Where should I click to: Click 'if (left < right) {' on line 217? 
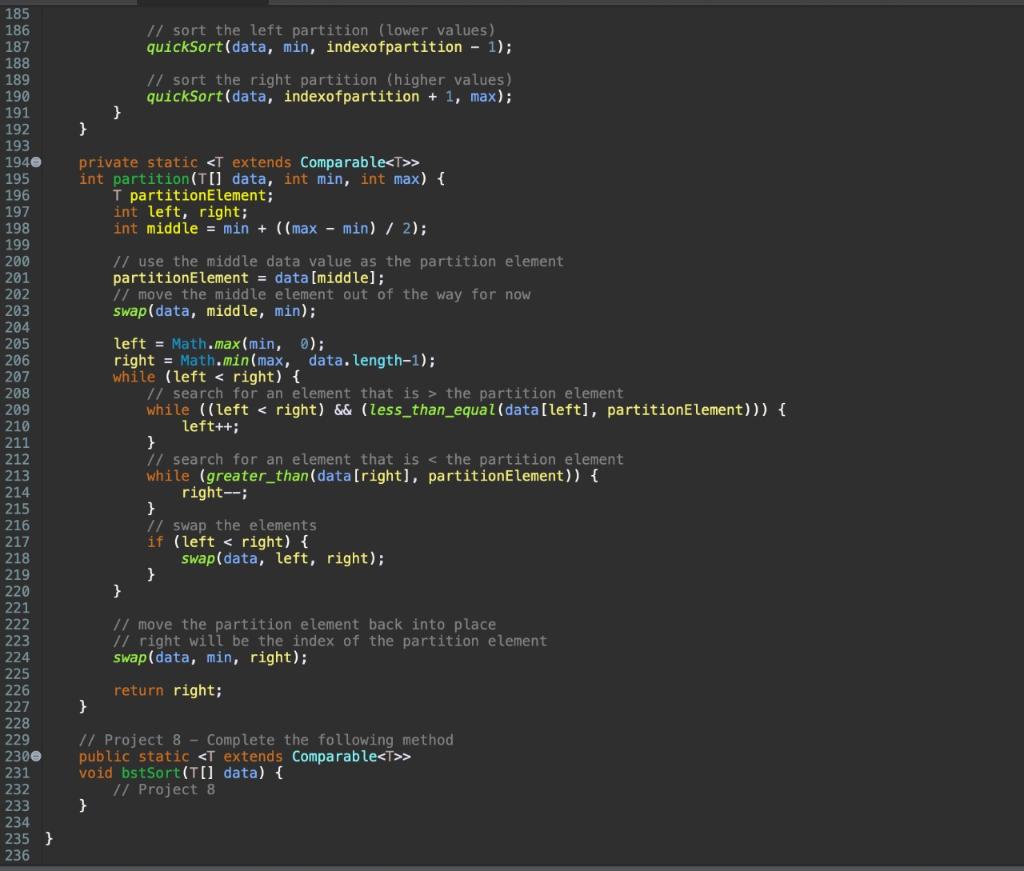pyautogui.click(x=227, y=542)
